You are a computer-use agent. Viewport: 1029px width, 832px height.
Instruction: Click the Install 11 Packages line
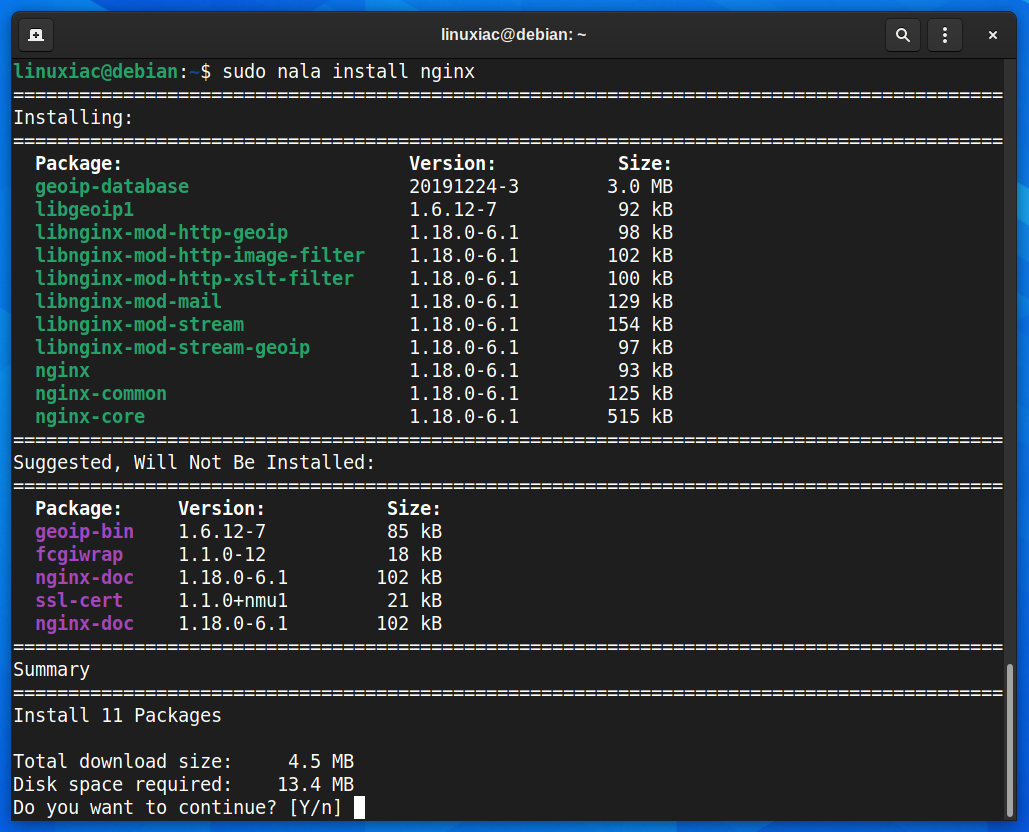(117, 715)
